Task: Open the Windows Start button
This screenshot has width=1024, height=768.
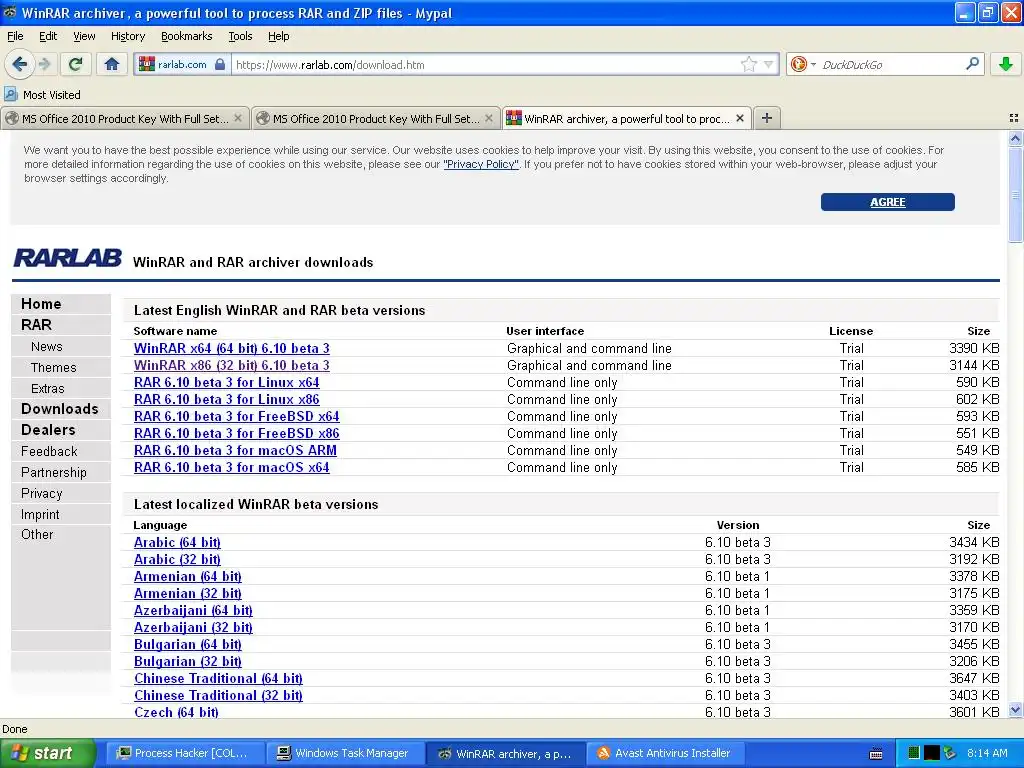Action: pos(48,753)
